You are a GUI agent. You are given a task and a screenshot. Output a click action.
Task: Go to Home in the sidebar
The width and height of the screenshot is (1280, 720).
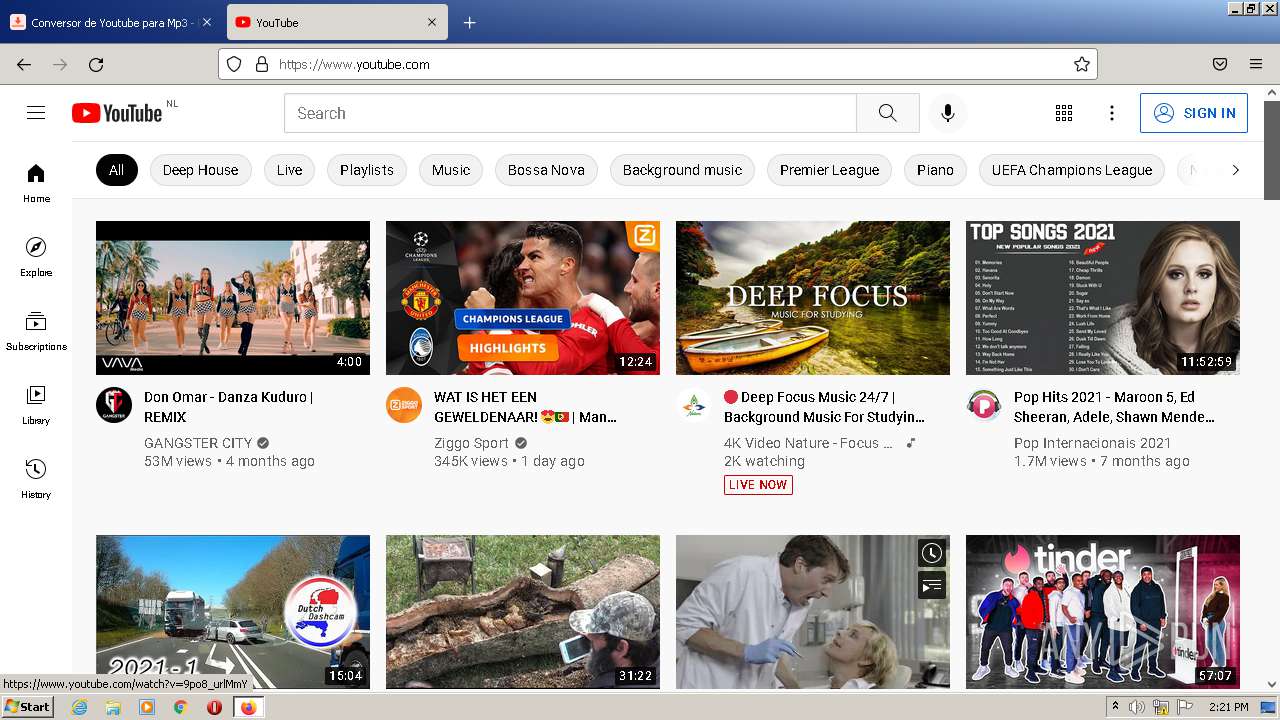(36, 183)
